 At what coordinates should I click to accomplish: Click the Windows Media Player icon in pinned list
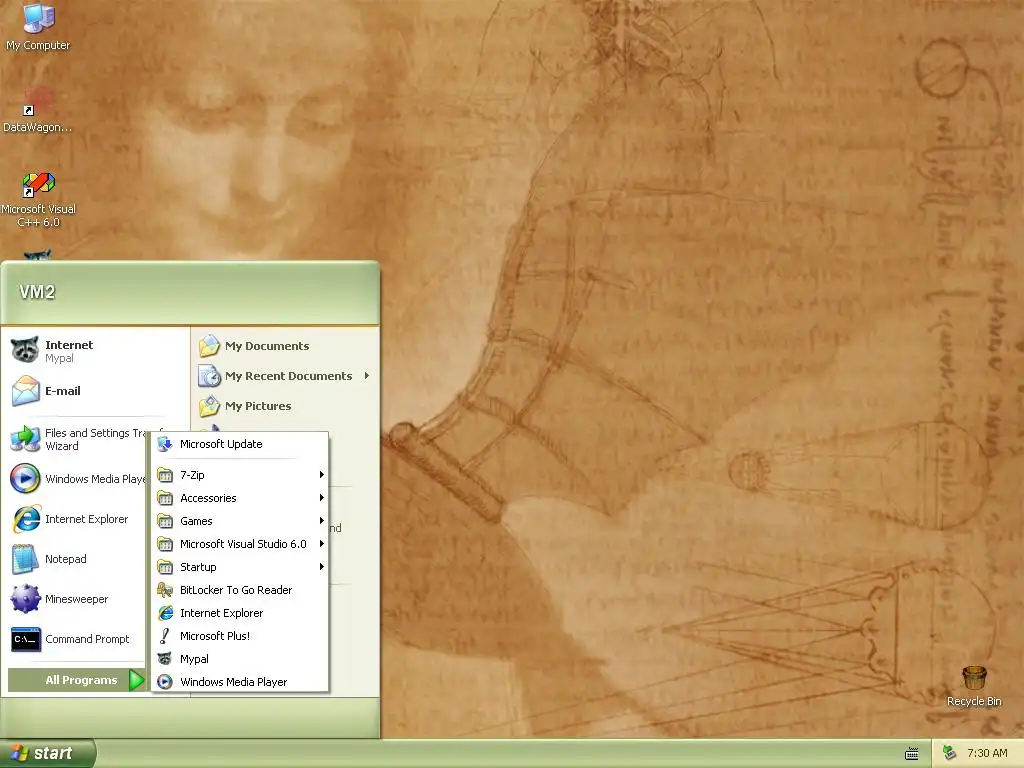click(x=25, y=479)
